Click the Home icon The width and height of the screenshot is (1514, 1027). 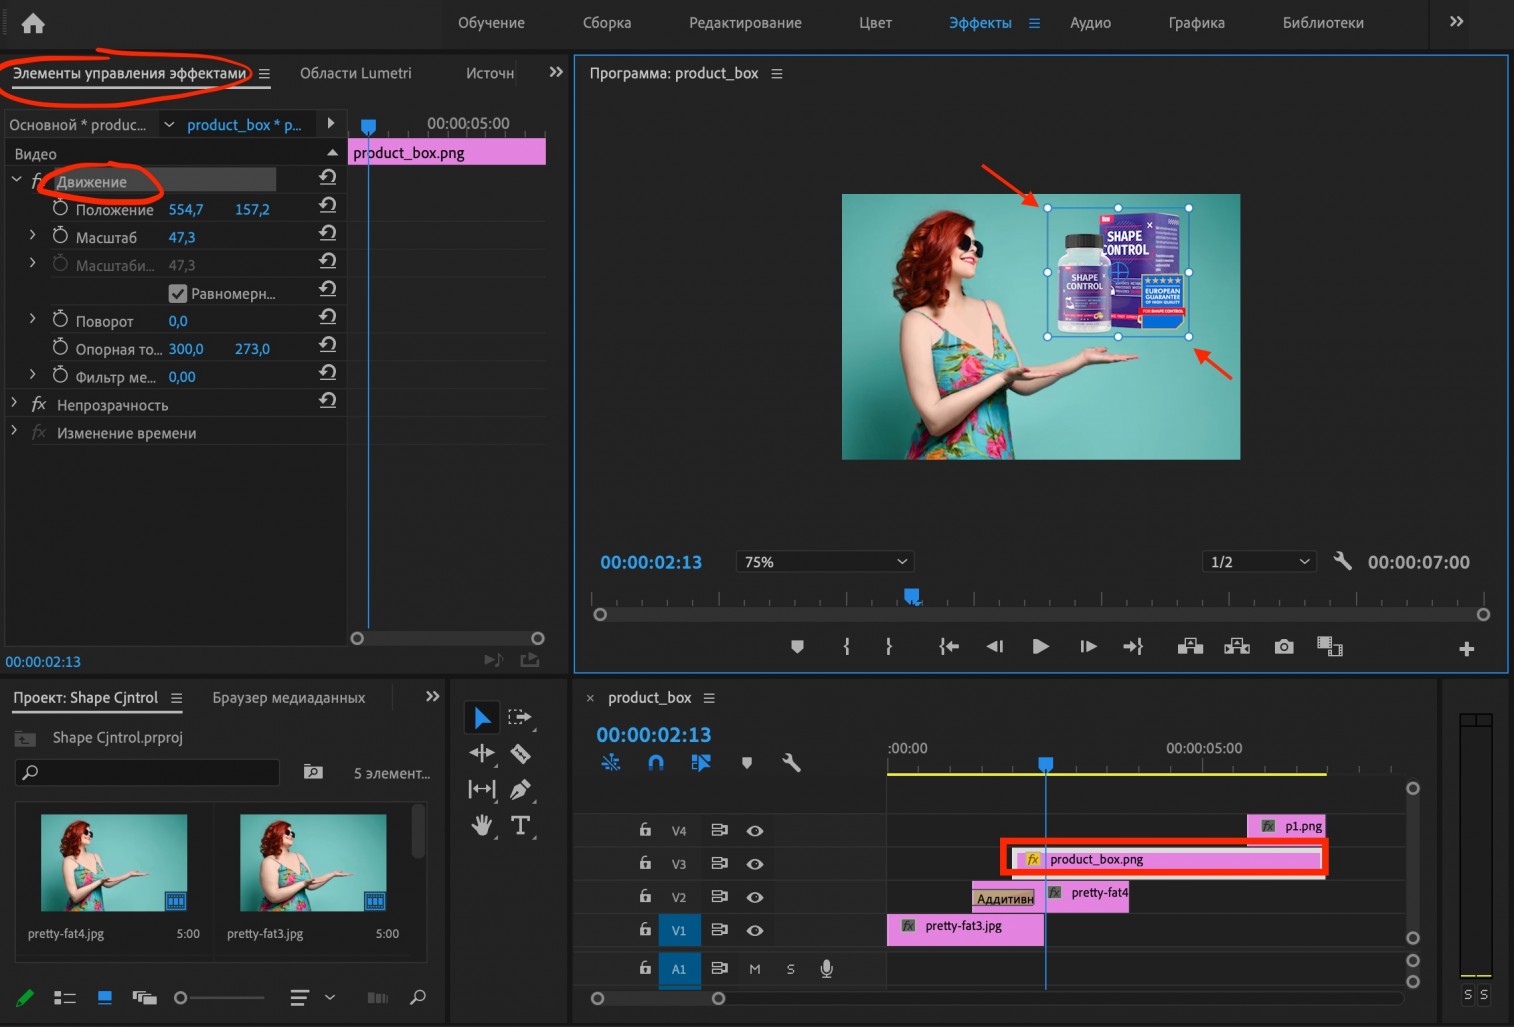tap(33, 23)
